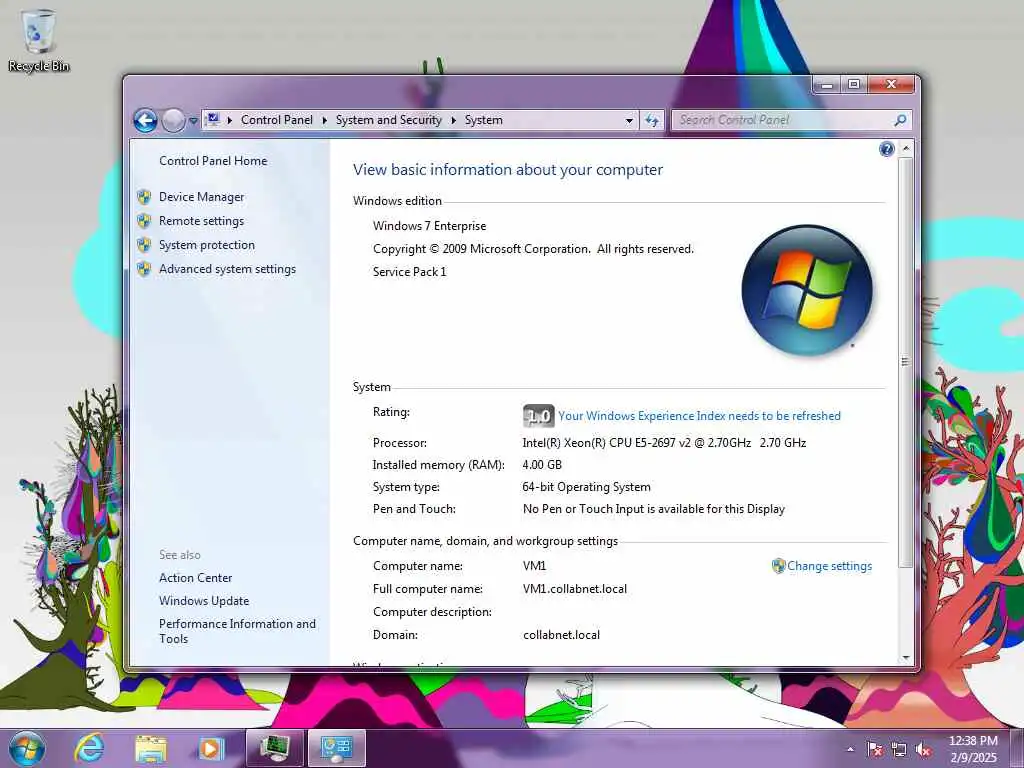Click the network tray icon
The image size is (1024, 768).
pyautogui.click(x=899, y=749)
